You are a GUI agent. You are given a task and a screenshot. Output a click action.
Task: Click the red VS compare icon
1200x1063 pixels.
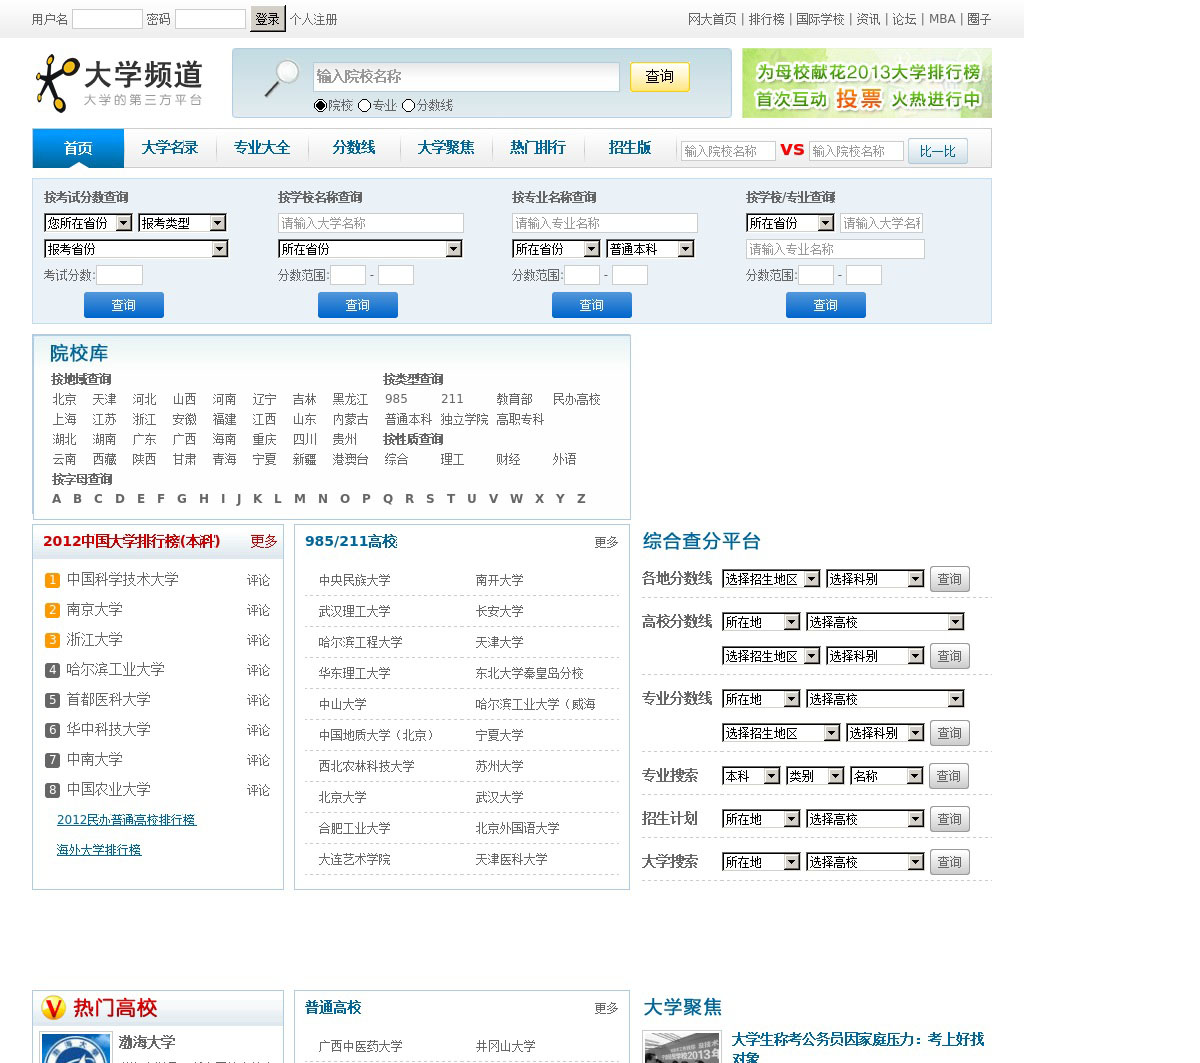pos(792,150)
